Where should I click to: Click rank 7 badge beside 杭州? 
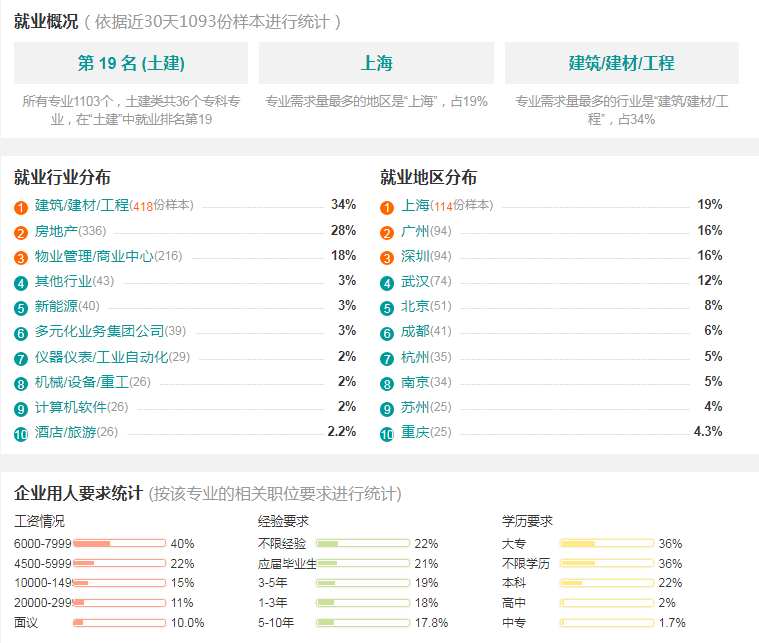[x=387, y=359]
